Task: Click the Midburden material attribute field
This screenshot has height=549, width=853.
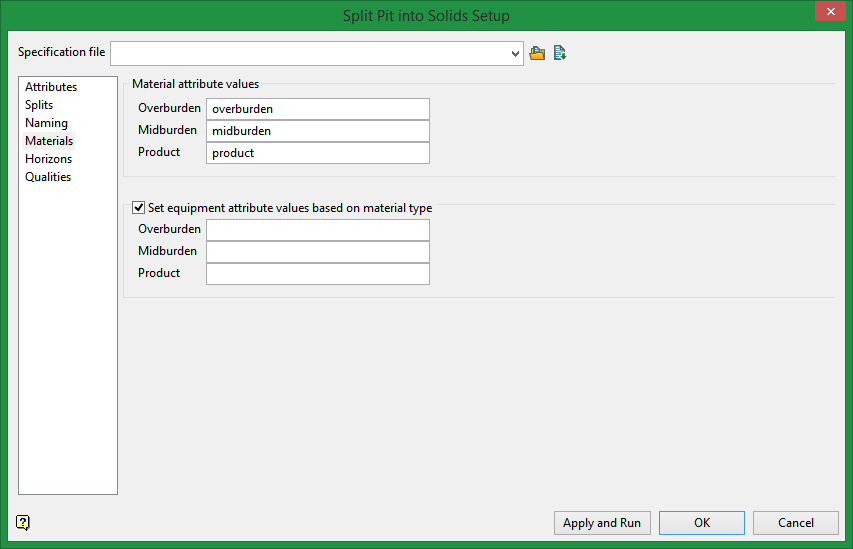Action: (317, 131)
